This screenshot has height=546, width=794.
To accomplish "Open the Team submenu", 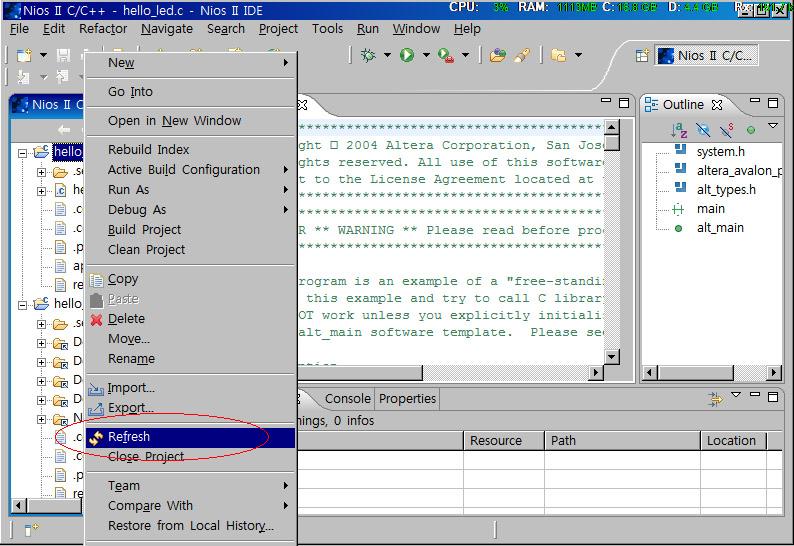I will 190,486.
